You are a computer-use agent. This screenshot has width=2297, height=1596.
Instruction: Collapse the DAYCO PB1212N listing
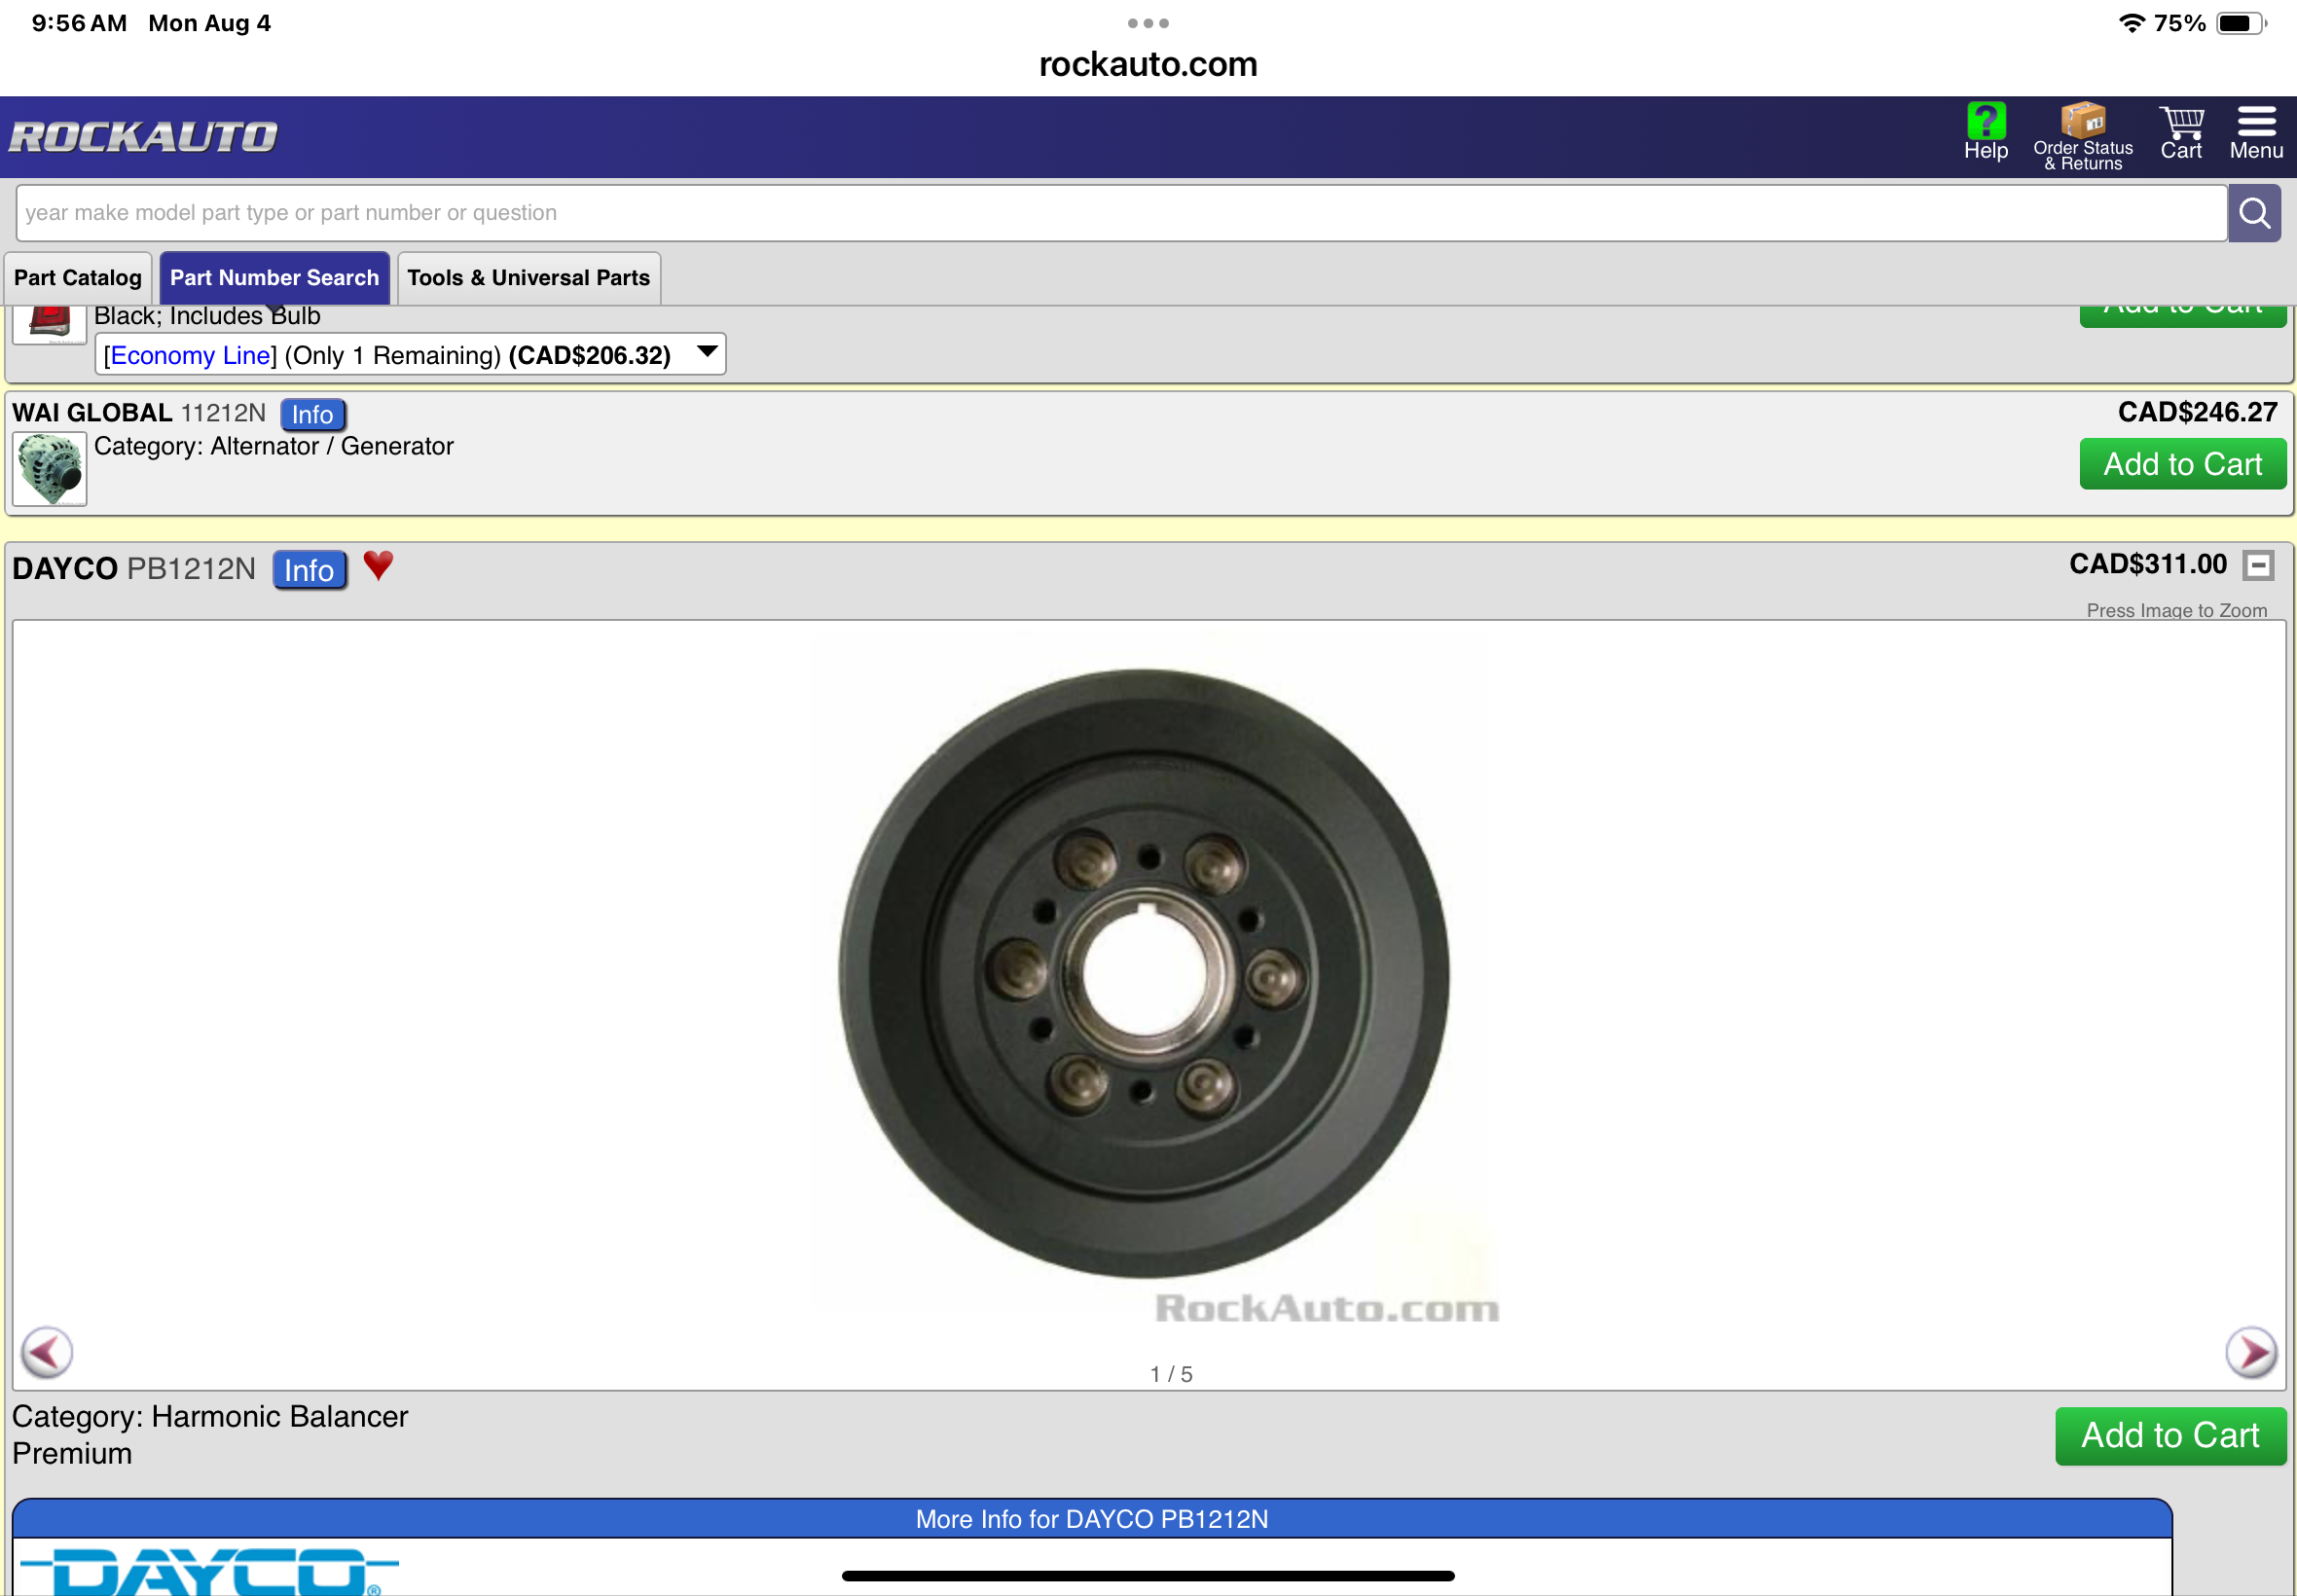tap(2257, 565)
